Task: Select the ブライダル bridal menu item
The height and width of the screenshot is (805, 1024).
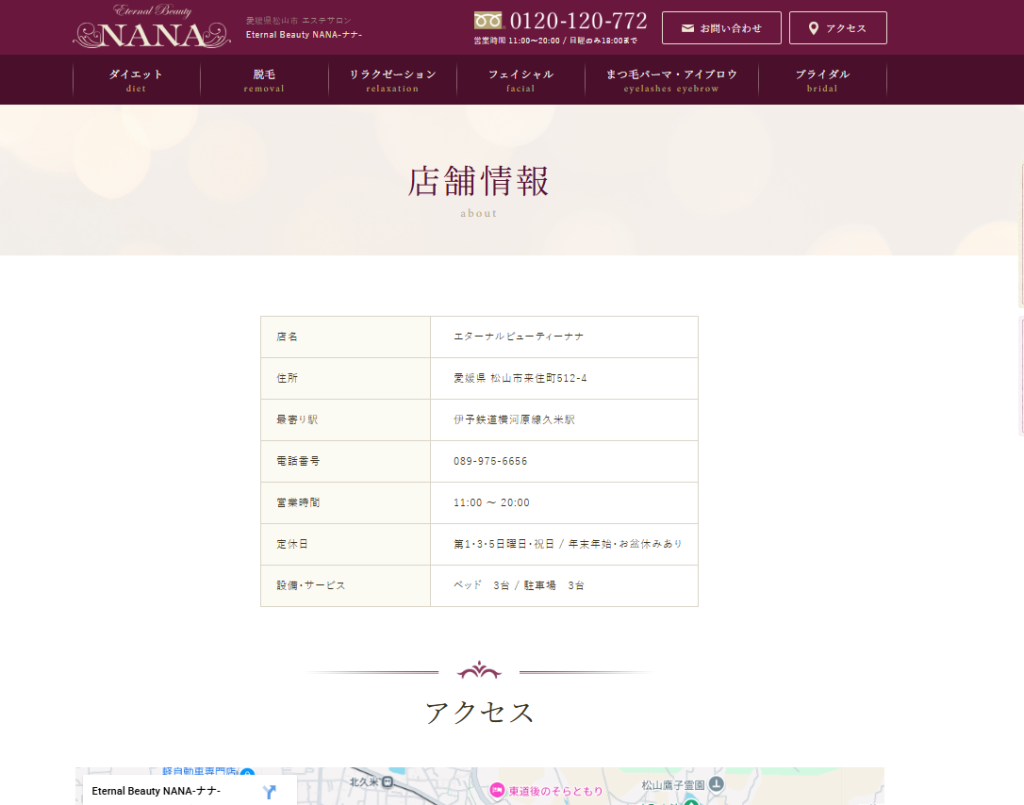Action: pyautogui.click(x=822, y=80)
